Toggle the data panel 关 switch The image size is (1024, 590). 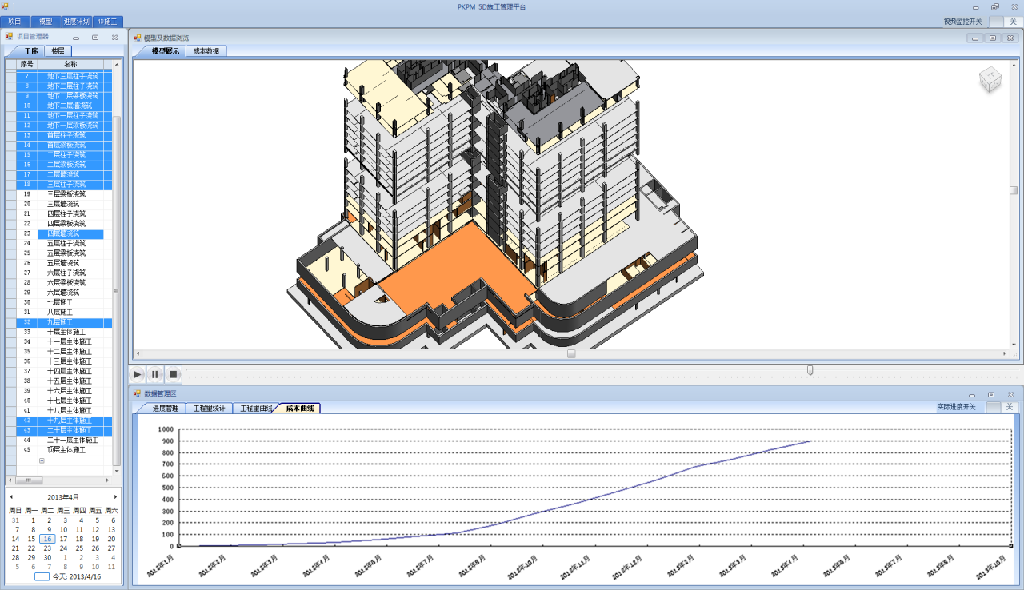(x=1009, y=407)
